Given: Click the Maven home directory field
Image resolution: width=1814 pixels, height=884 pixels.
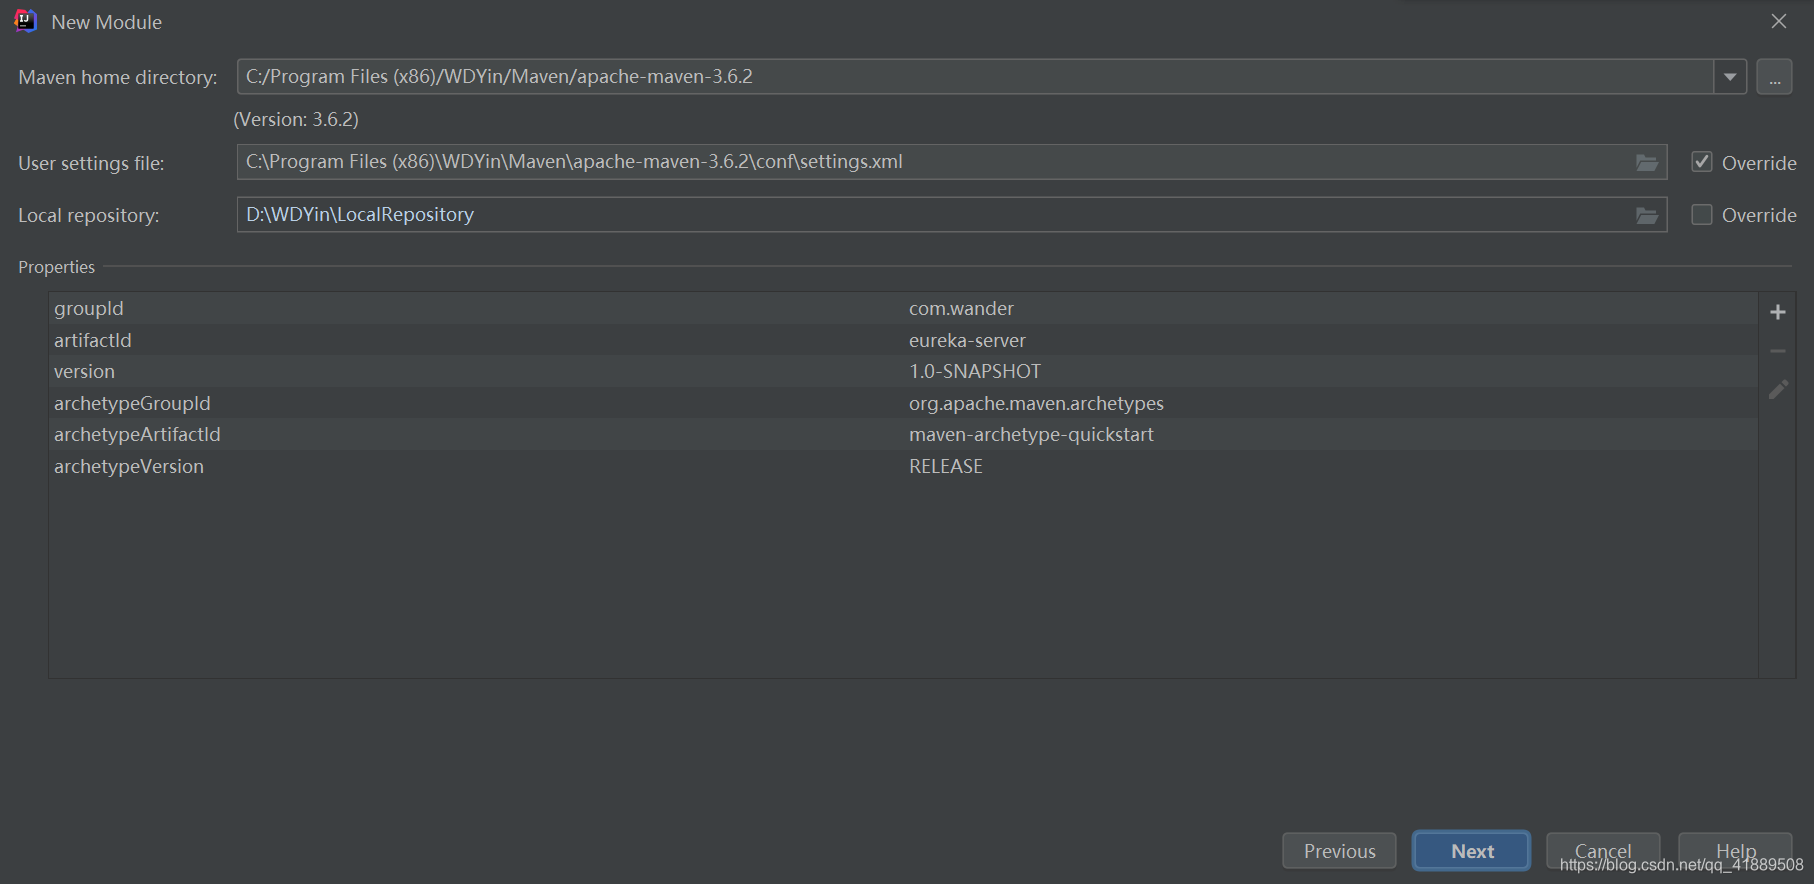Looking at the screenshot, I should pyautogui.click(x=975, y=77).
